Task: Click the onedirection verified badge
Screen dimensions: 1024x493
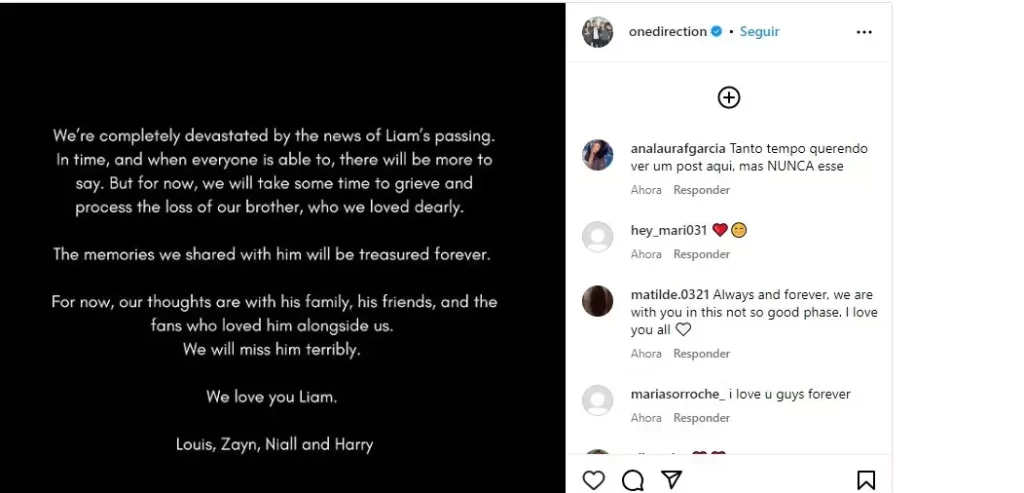Action: coord(716,32)
